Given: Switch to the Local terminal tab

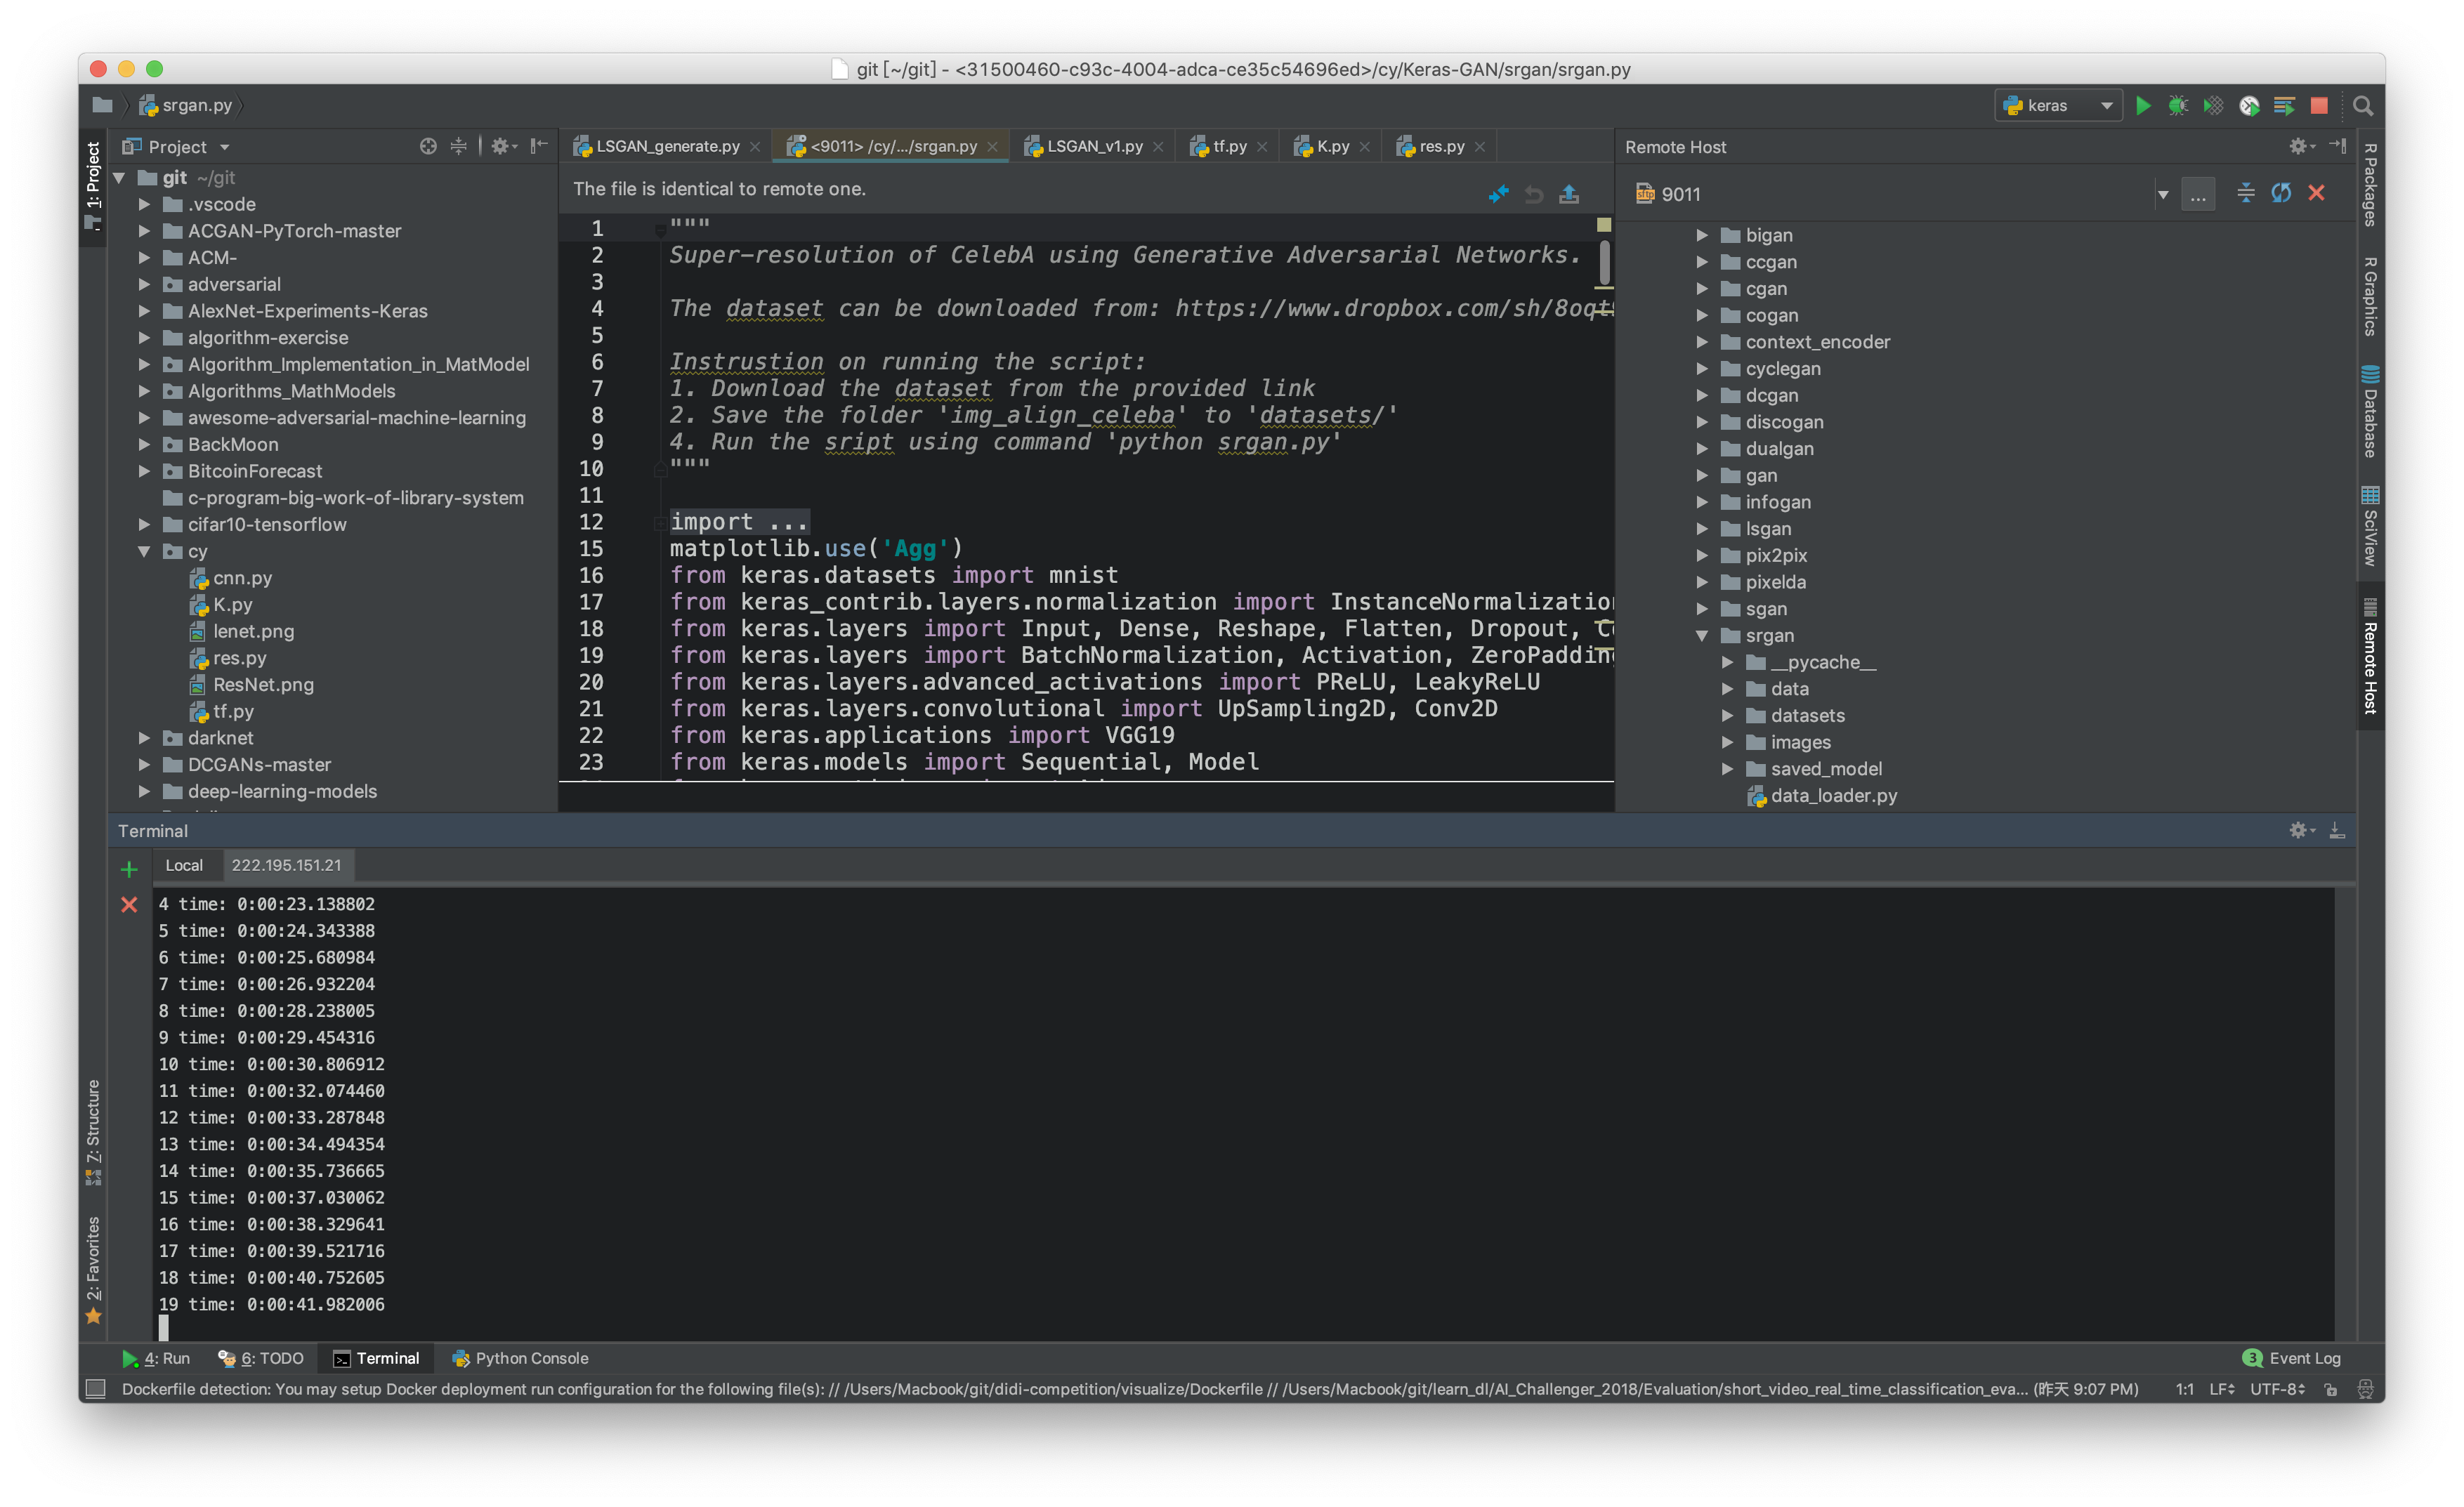Looking at the screenshot, I should click(x=184, y=865).
